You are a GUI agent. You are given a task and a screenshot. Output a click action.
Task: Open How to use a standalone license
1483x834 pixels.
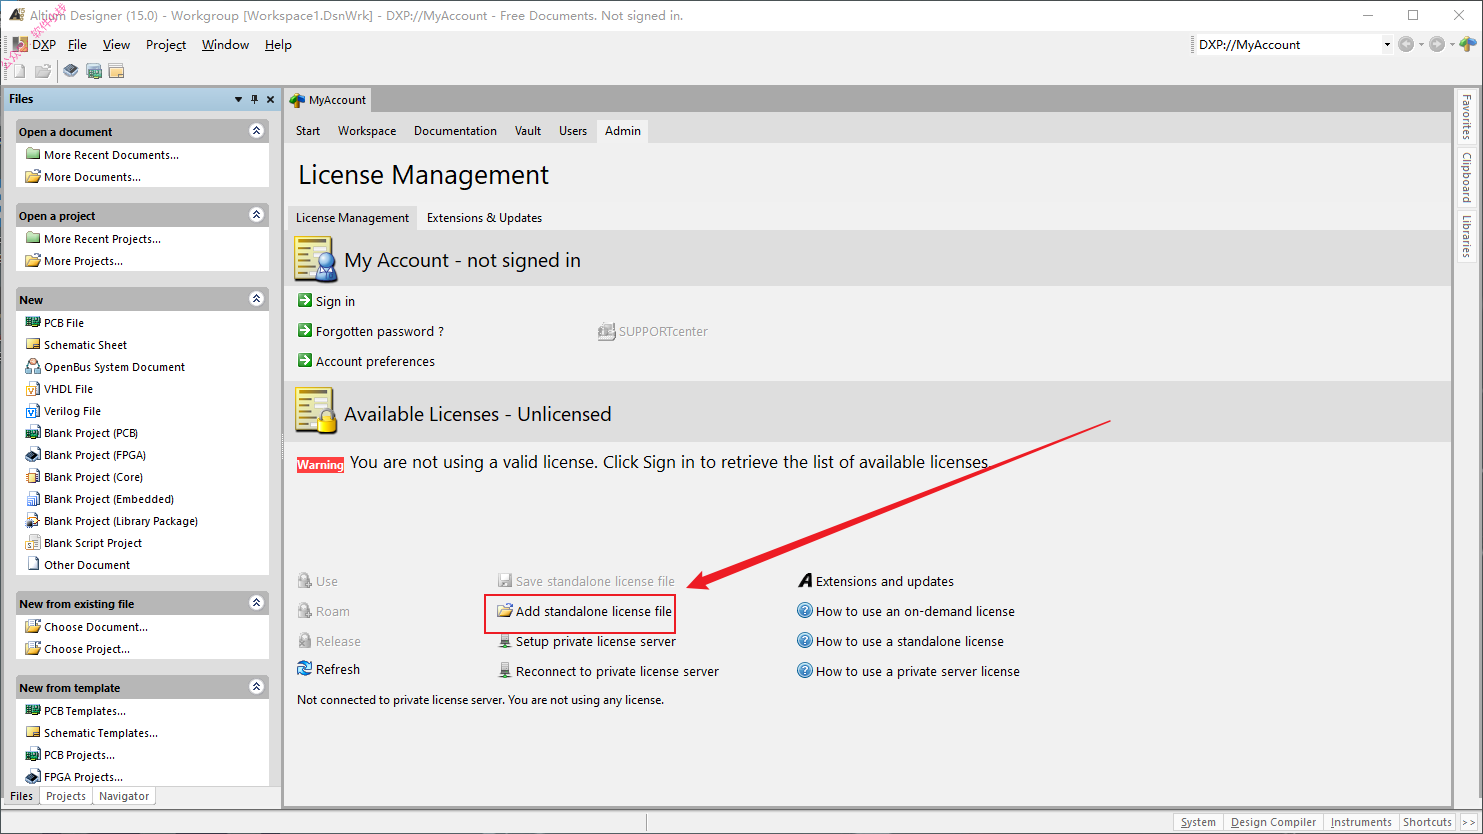910,641
